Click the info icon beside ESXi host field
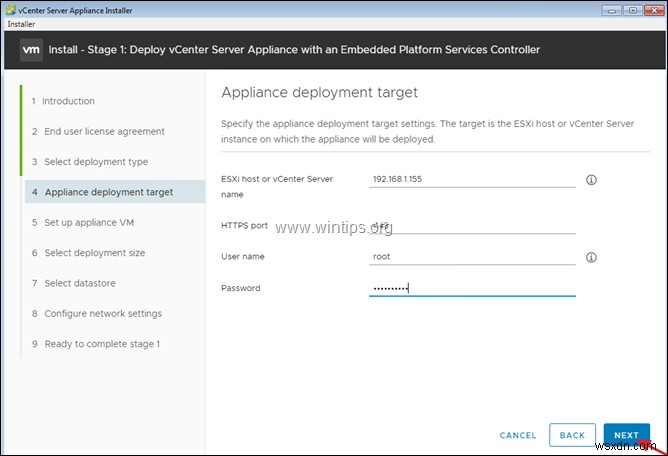This screenshot has height=456, width=668. [591, 180]
